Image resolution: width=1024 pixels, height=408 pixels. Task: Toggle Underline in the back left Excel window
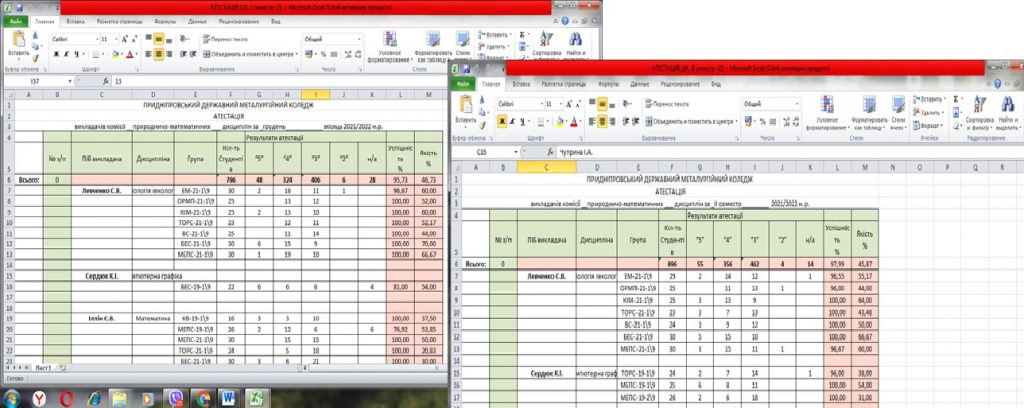(x=77, y=54)
